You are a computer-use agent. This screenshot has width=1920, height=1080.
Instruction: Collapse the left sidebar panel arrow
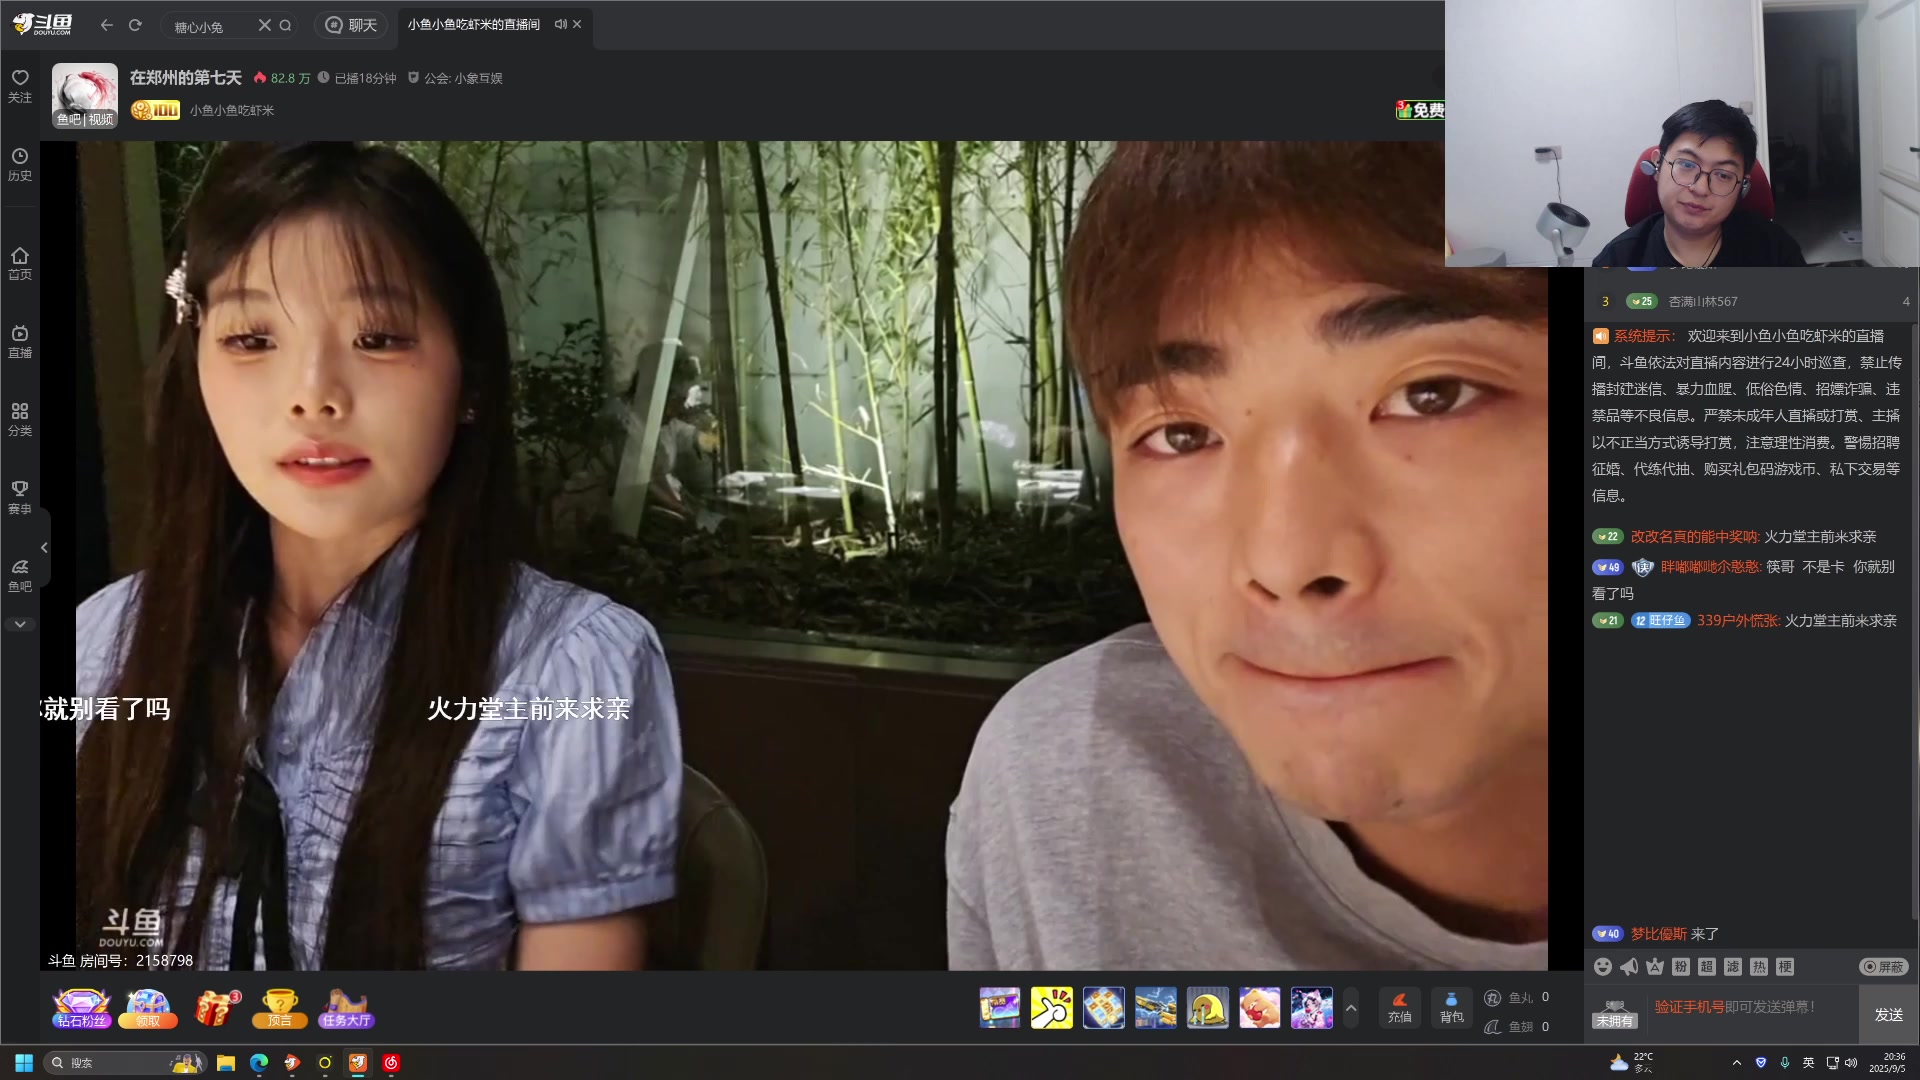tap(44, 548)
